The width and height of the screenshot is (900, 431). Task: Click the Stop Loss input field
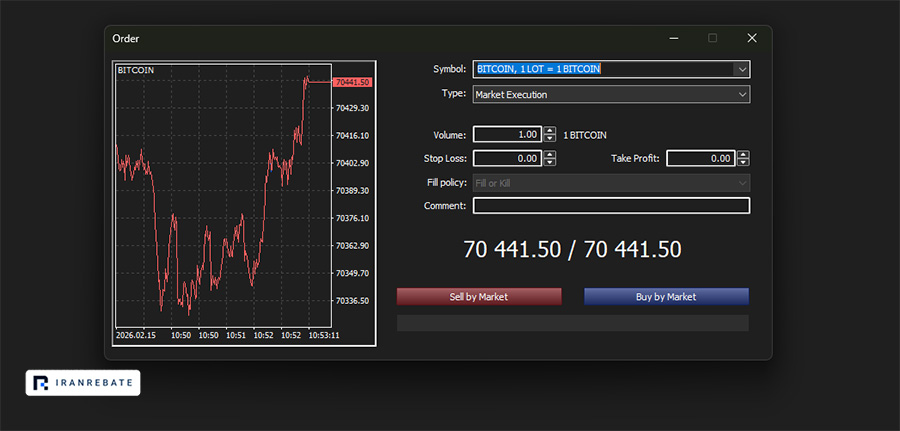pyautogui.click(x=507, y=158)
